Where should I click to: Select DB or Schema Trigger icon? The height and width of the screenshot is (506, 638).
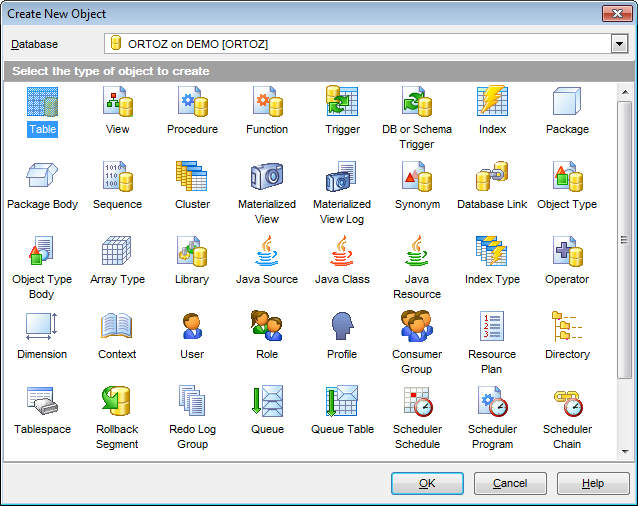[x=417, y=102]
